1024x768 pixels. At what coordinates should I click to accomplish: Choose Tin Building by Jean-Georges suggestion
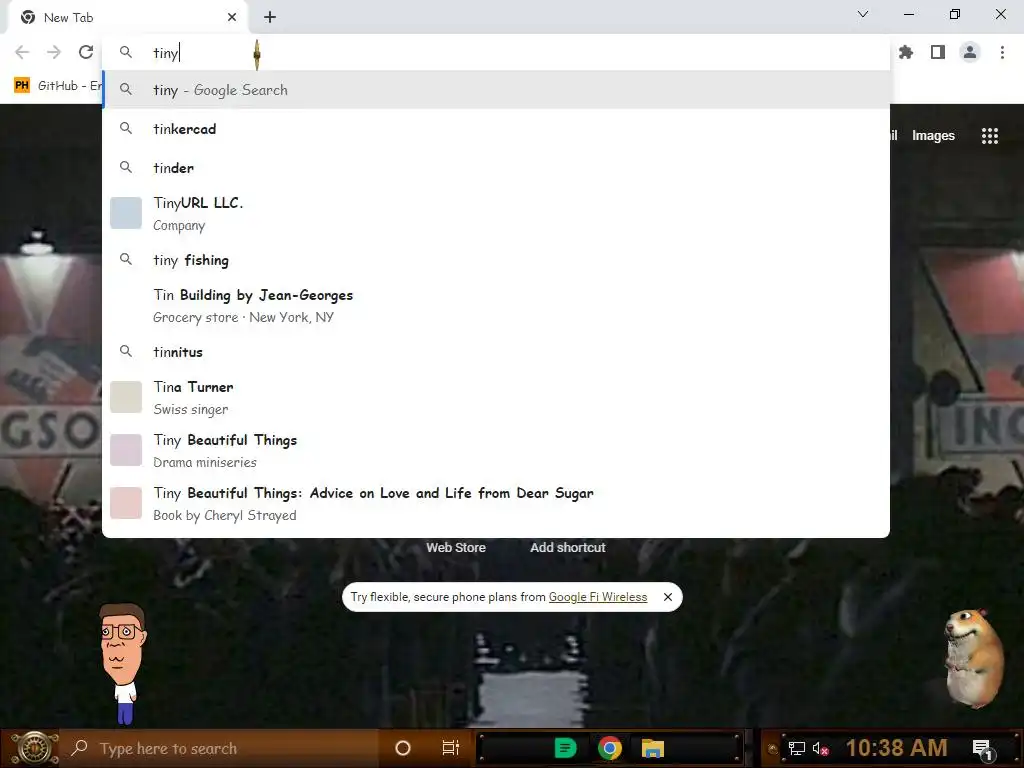tap(496, 306)
